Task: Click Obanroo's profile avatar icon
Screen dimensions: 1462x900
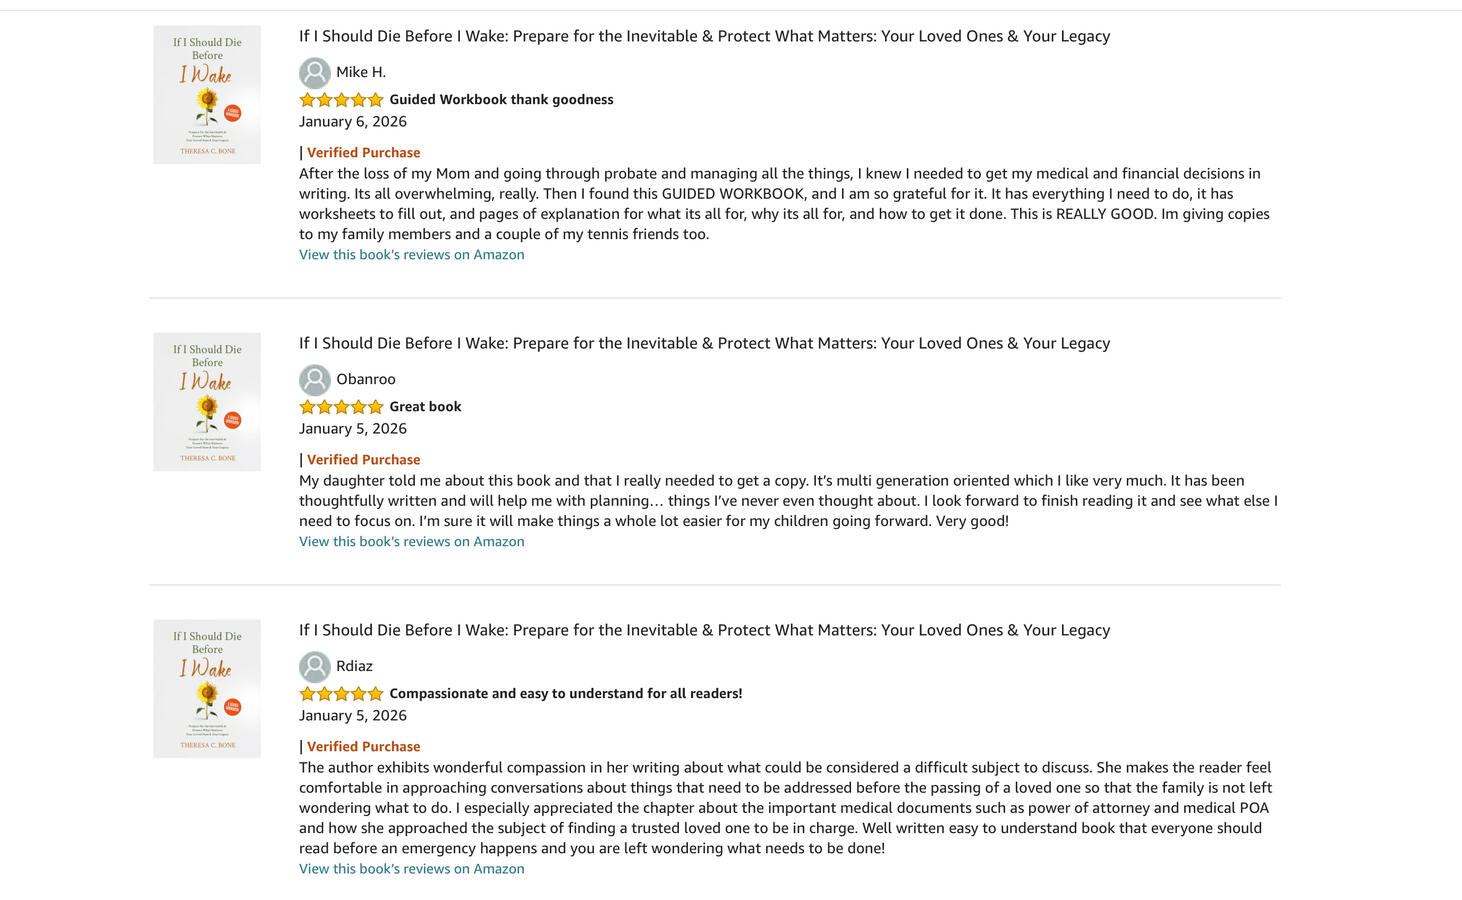Action: point(314,380)
